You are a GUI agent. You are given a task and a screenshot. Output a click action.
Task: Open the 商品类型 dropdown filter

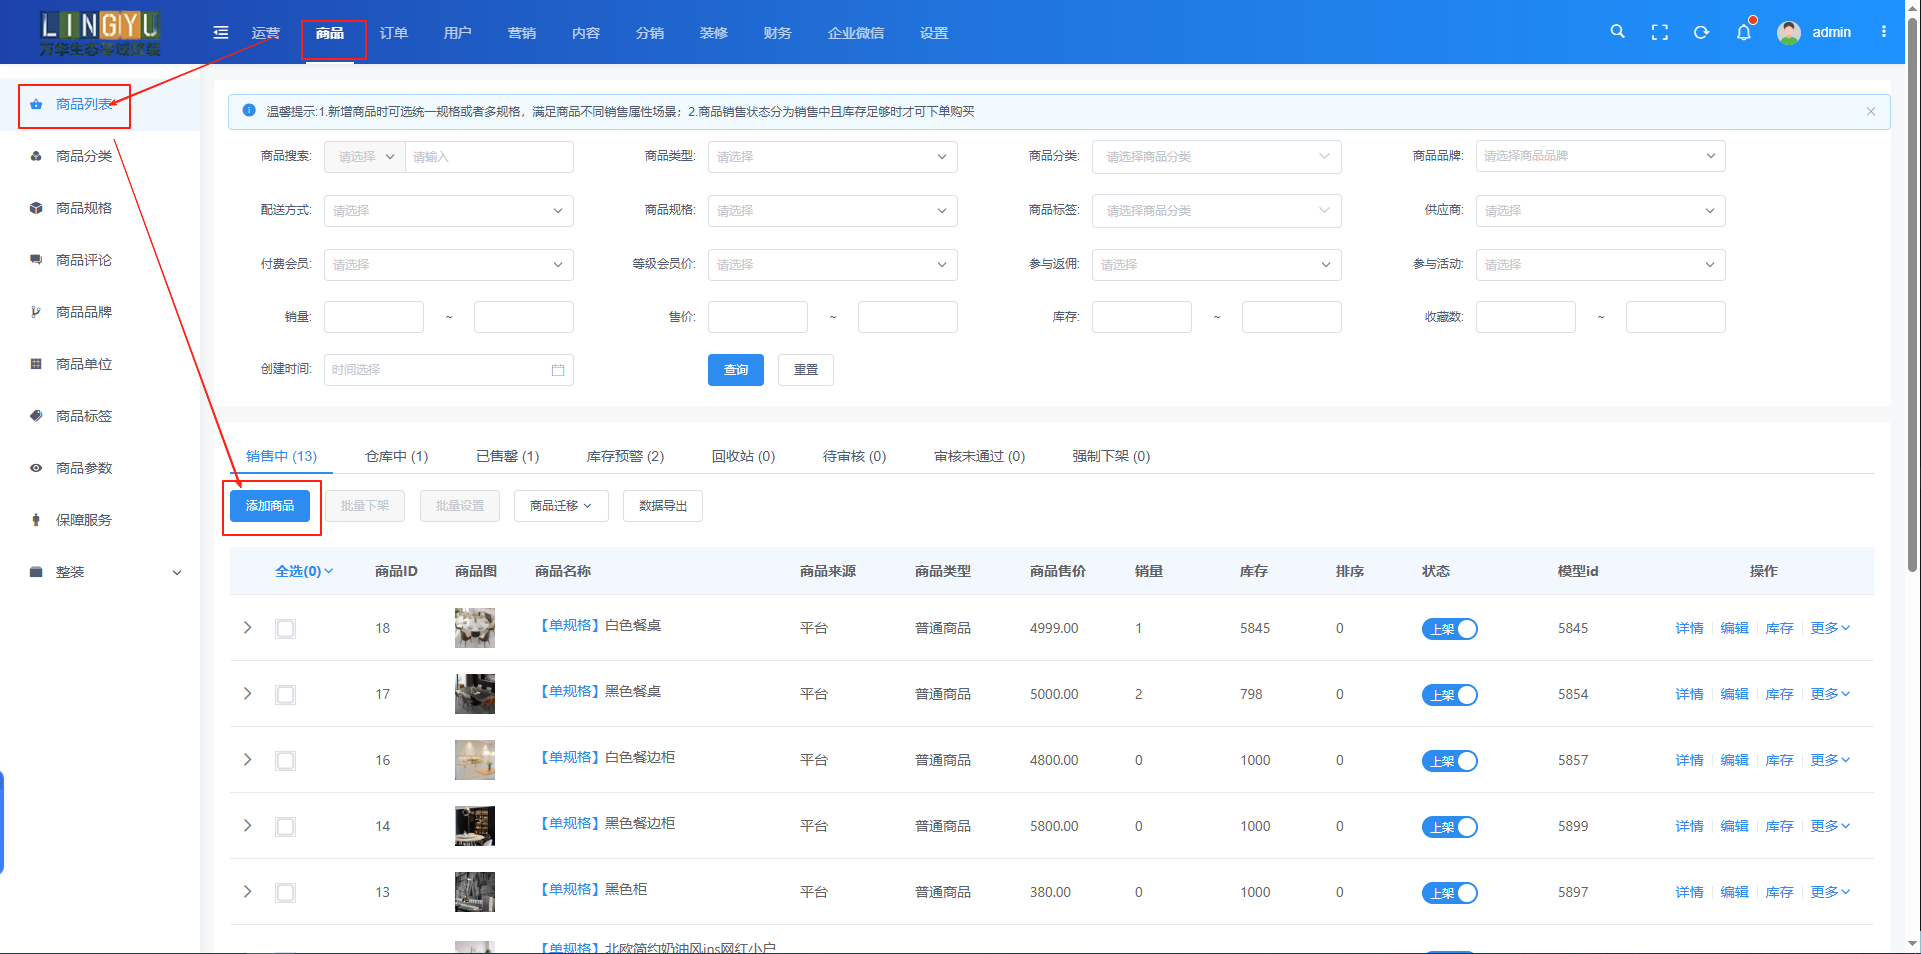tap(832, 157)
